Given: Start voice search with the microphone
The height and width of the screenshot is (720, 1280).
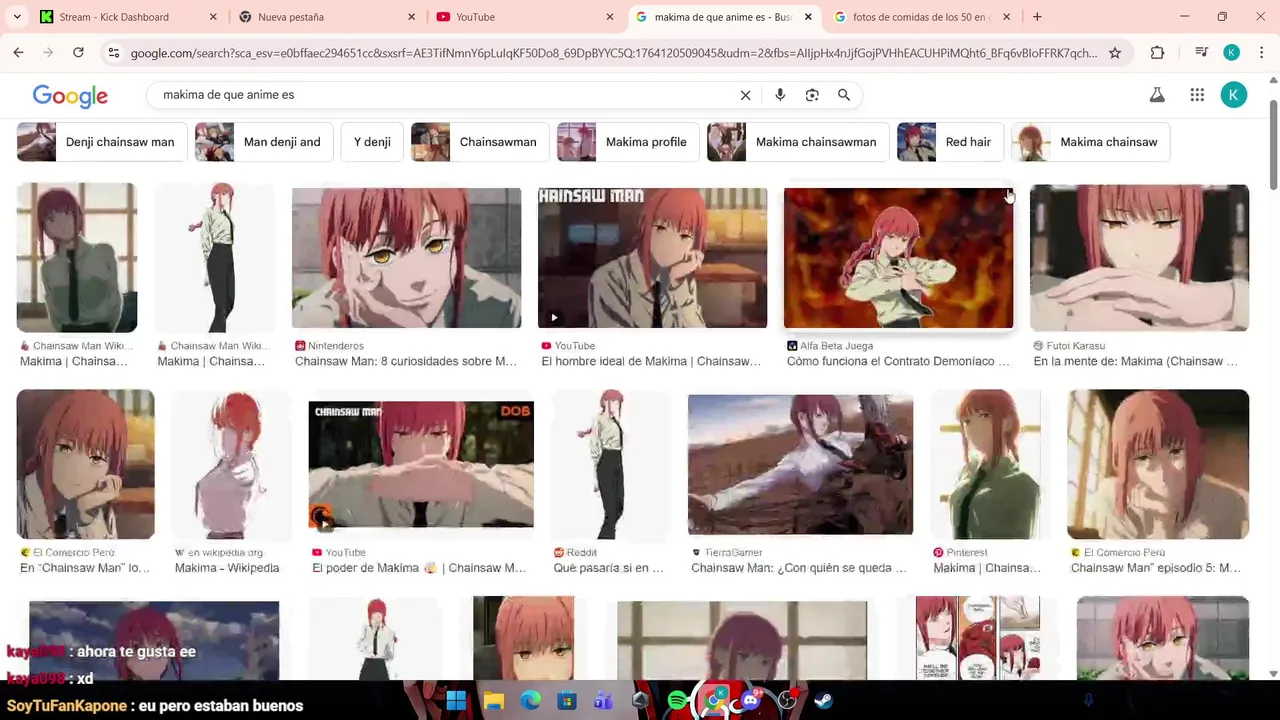Looking at the screenshot, I should (780, 95).
